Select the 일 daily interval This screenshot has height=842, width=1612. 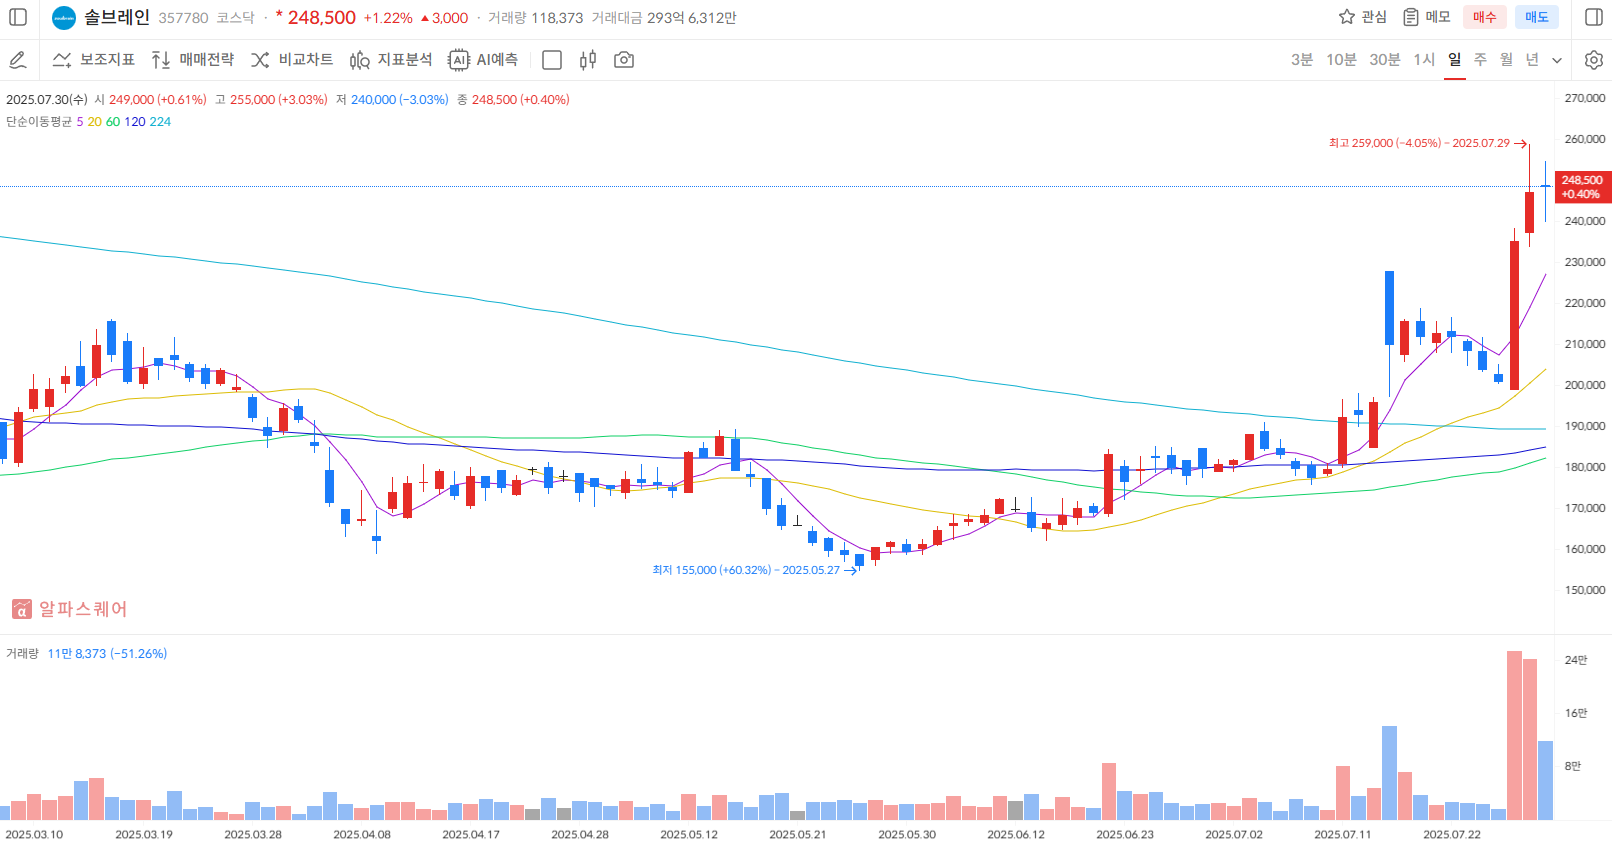click(1455, 60)
